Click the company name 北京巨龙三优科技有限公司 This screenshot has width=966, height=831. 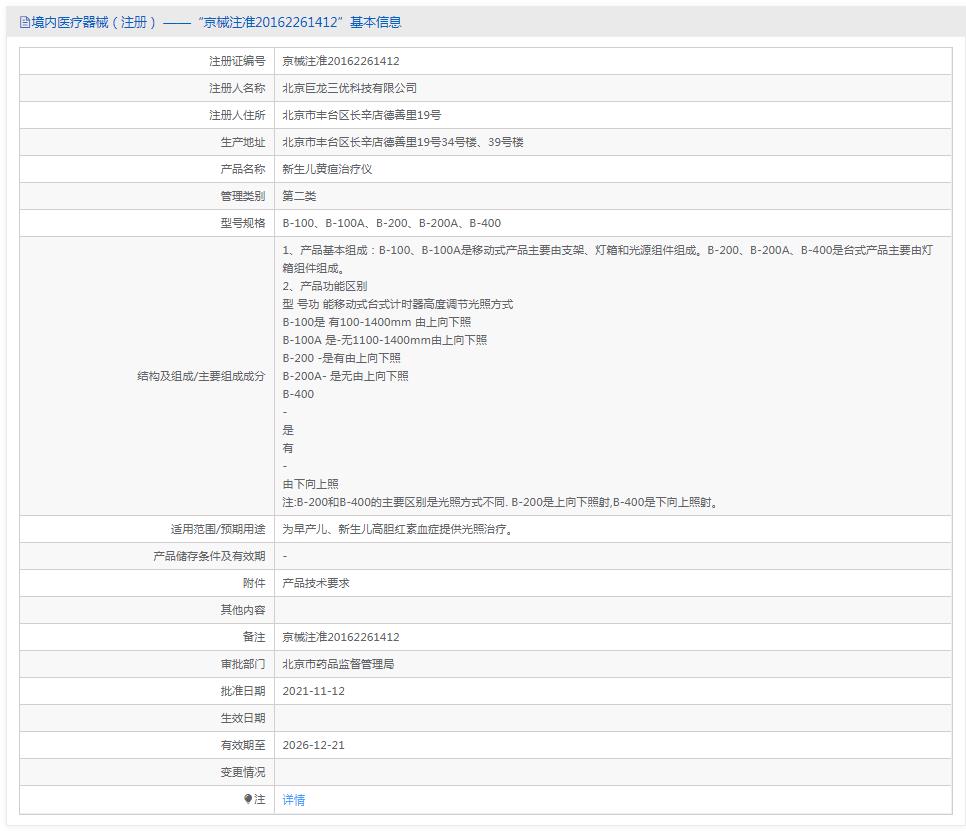349,88
